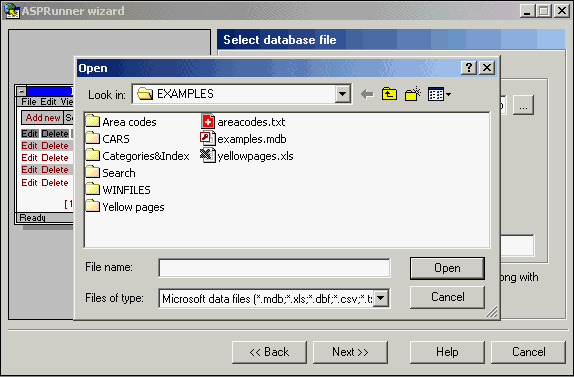
Task: Select the WINFILES folder
Action: point(118,190)
